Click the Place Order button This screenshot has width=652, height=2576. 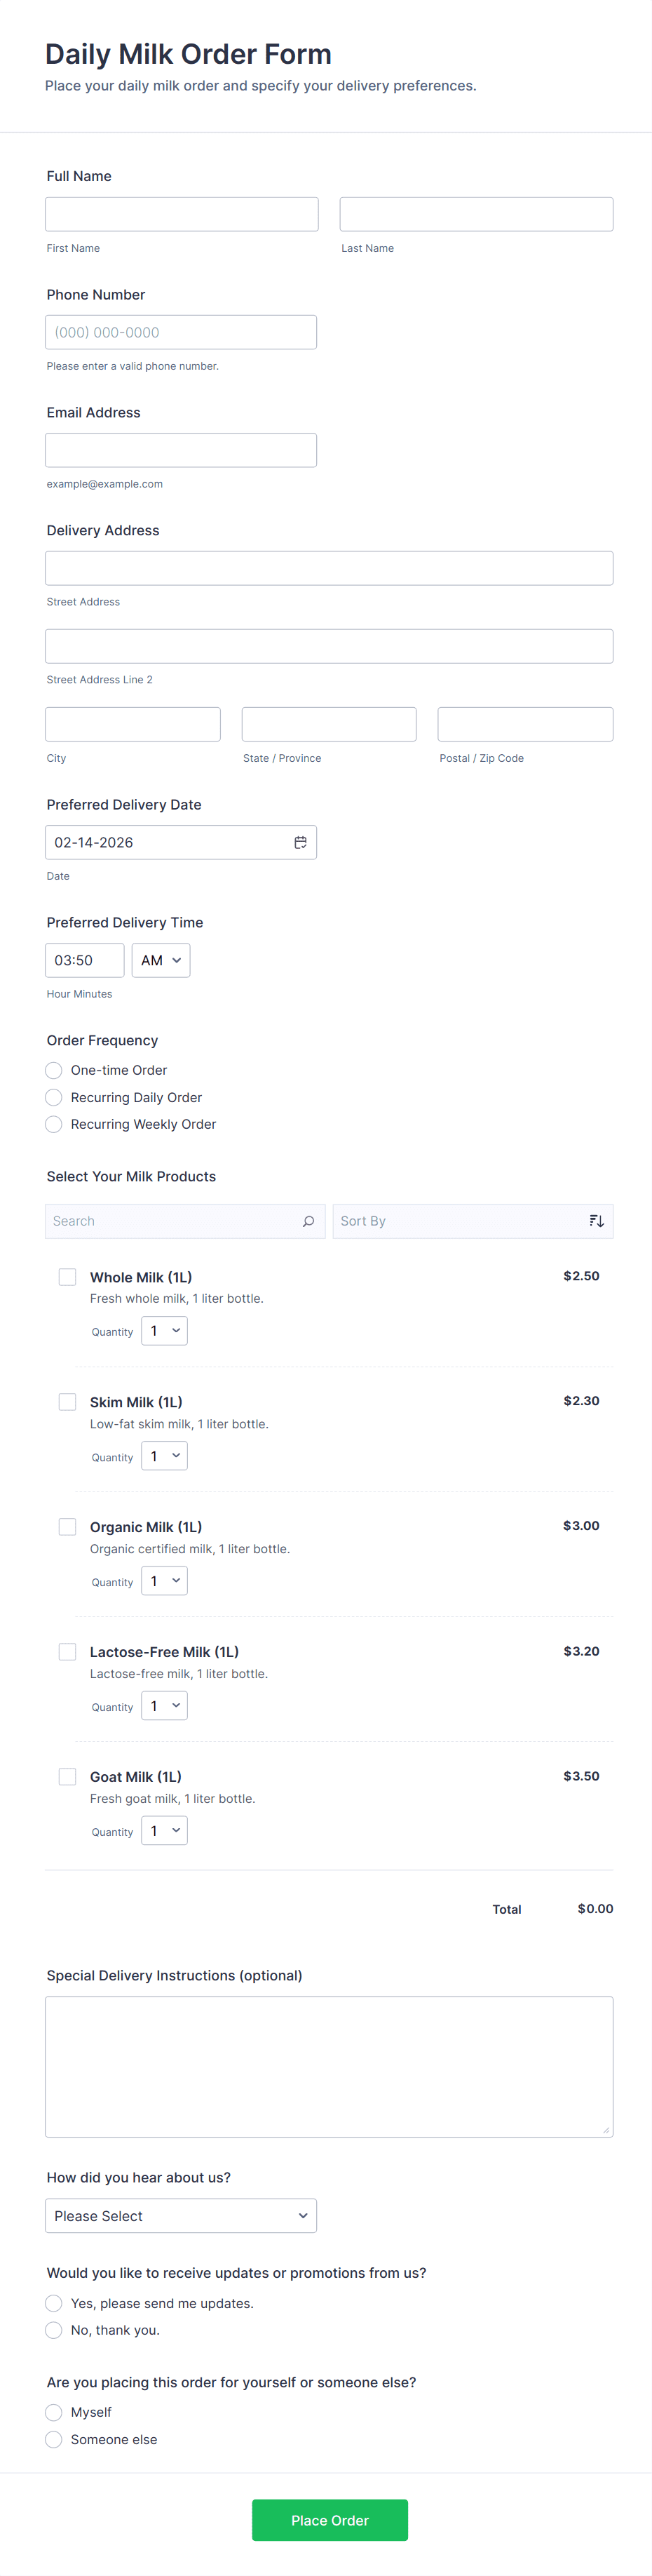coord(330,2520)
